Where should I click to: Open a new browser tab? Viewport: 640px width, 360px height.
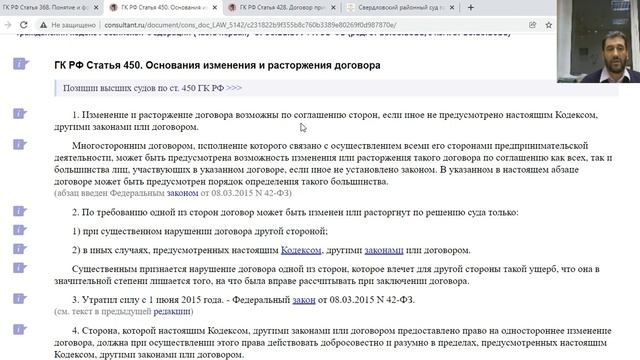point(471,7)
